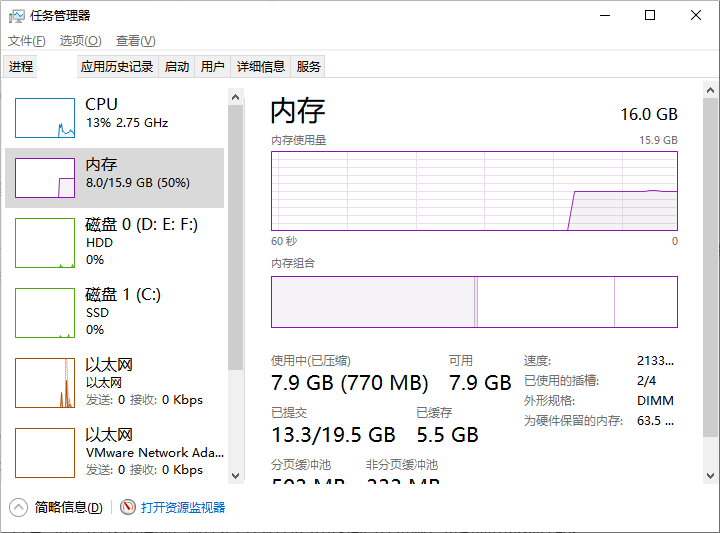Image resolution: width=720 pixels, height=533 pixels.
Task: Open the 打开资源监视器 link
Action: pyautogui.click(x=183, y=507)
